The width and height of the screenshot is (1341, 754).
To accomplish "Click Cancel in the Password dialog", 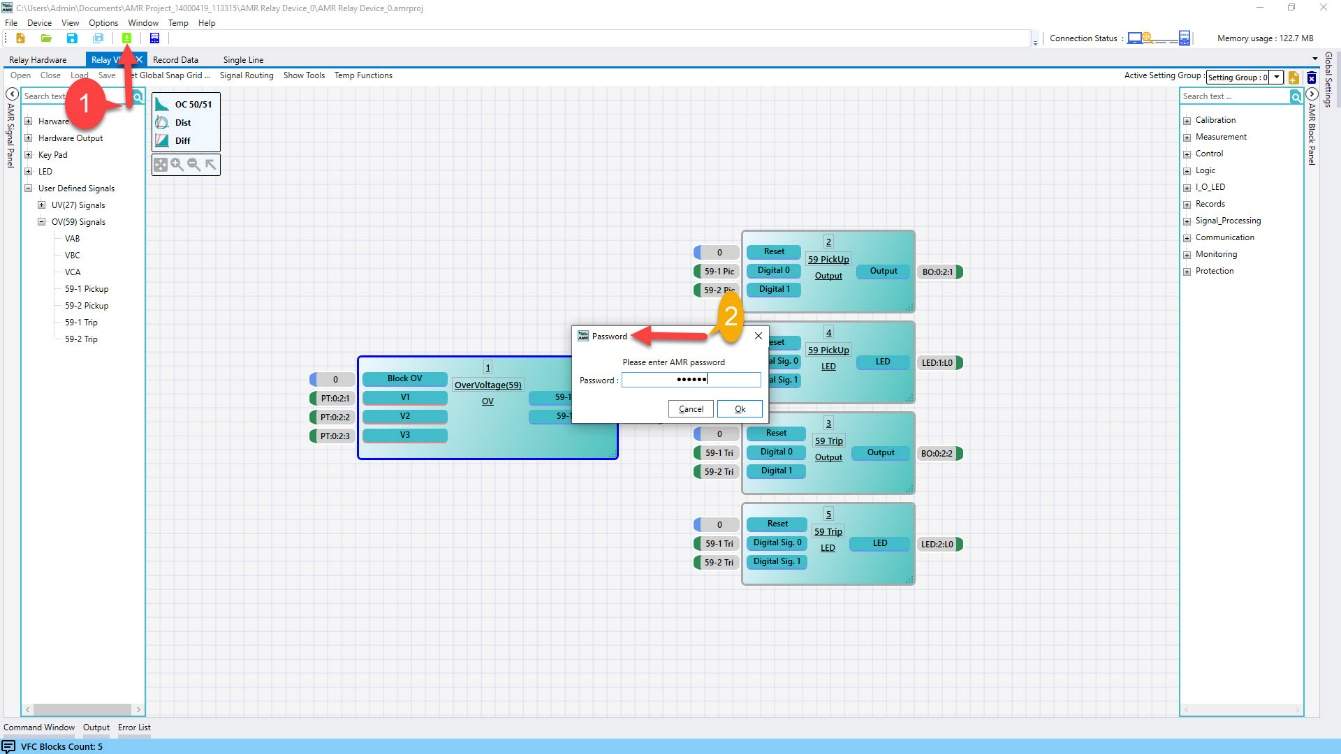I will coord(691,409).
